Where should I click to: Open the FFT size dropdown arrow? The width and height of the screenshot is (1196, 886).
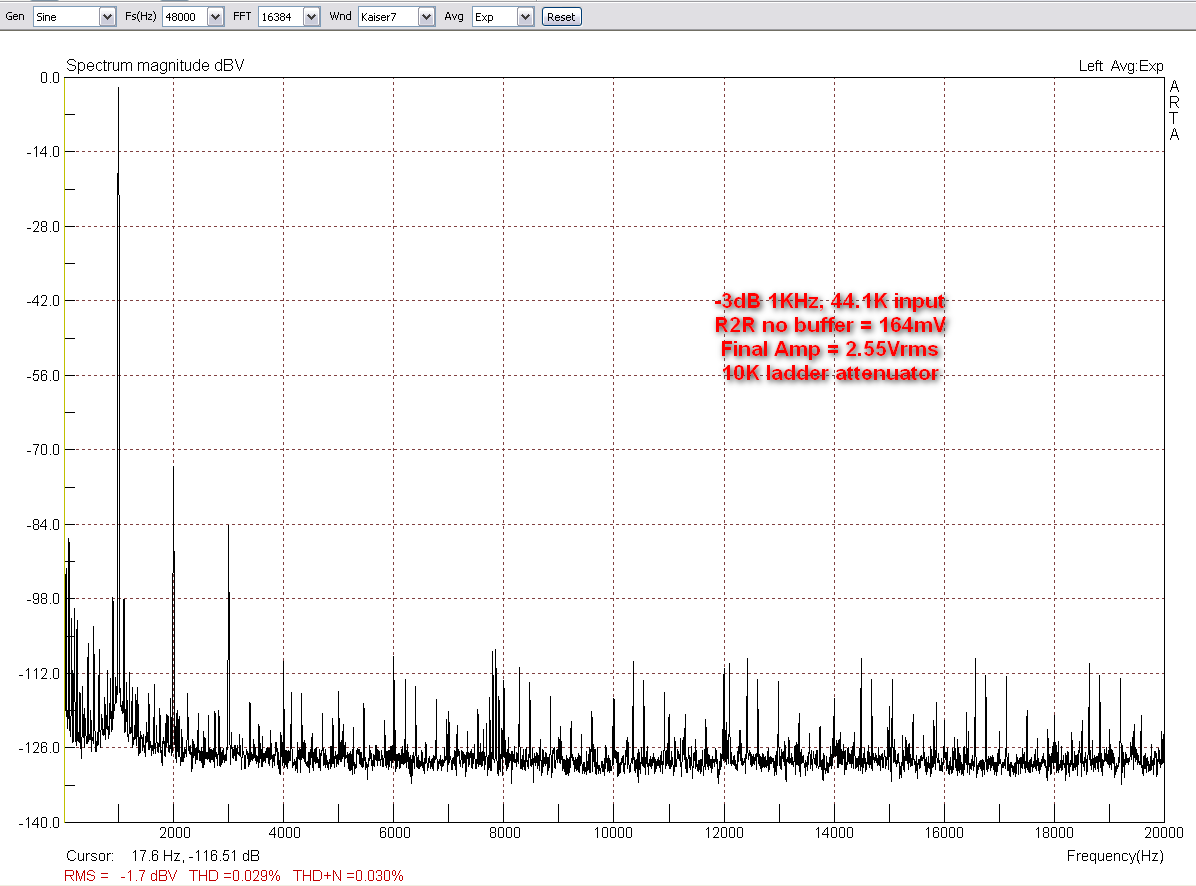click(x=311, y=17)
